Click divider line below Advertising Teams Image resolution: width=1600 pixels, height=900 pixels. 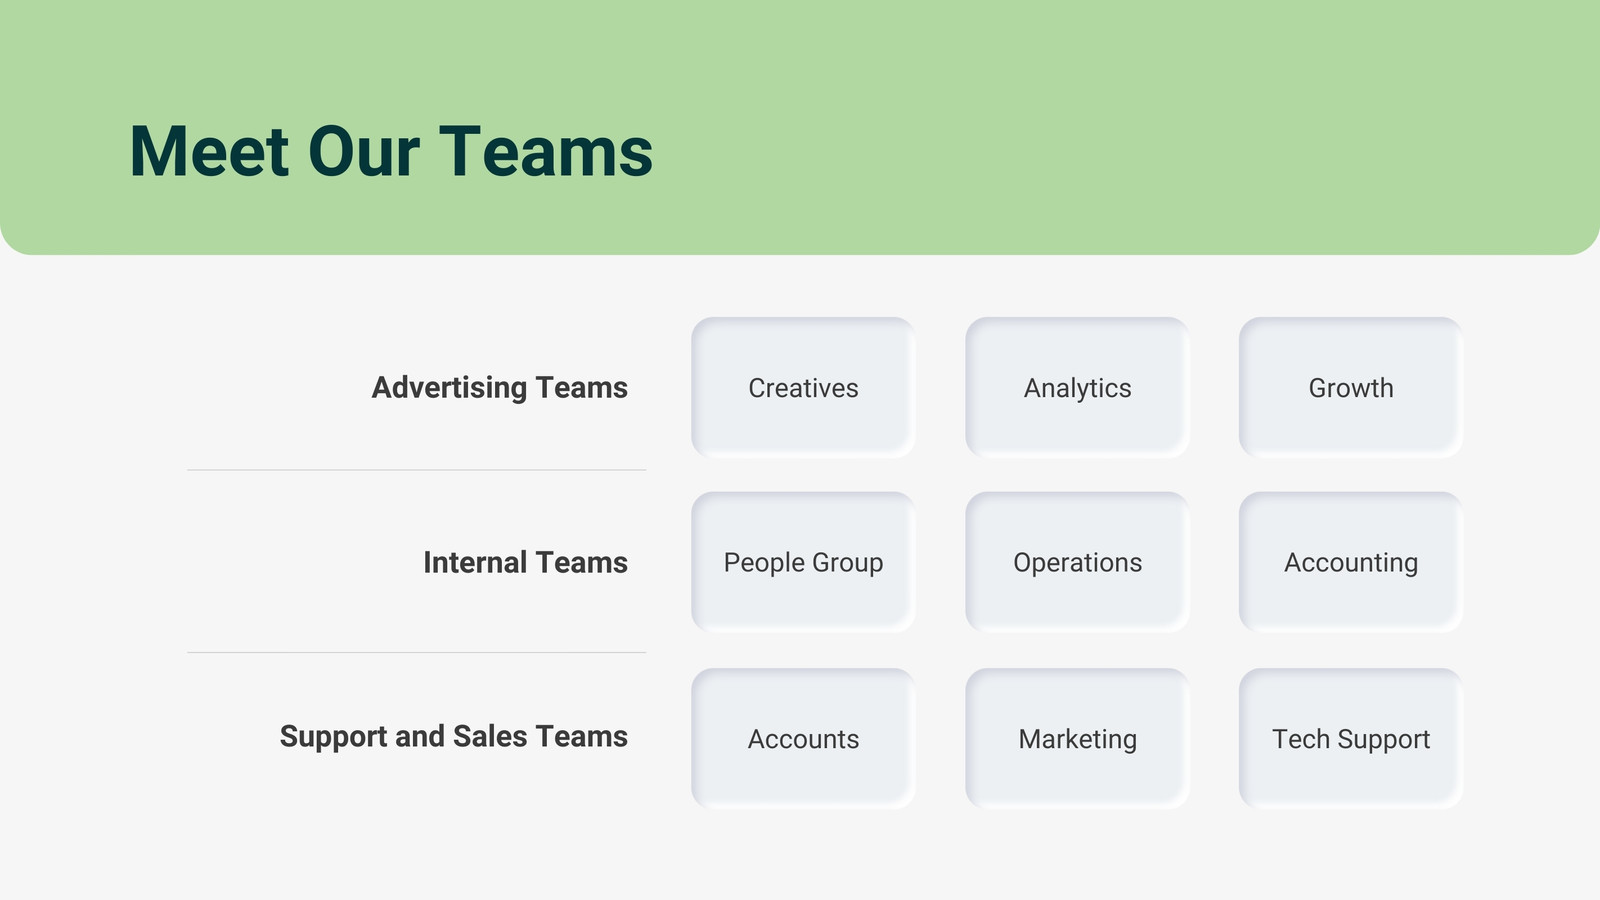416,470
